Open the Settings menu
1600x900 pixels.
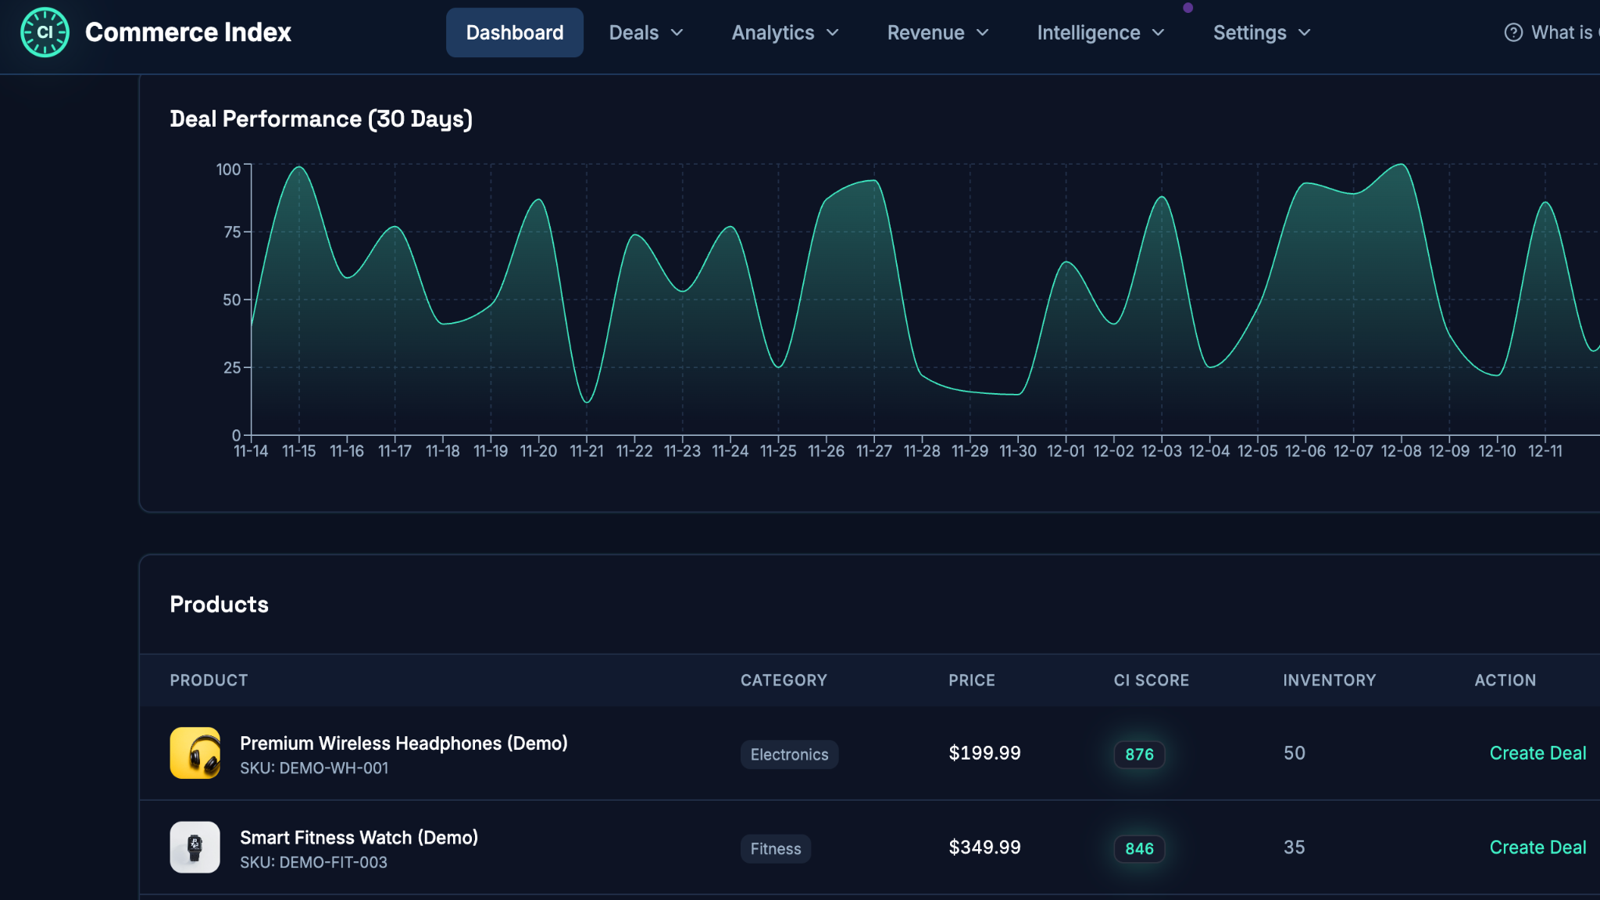(1261, 33)
